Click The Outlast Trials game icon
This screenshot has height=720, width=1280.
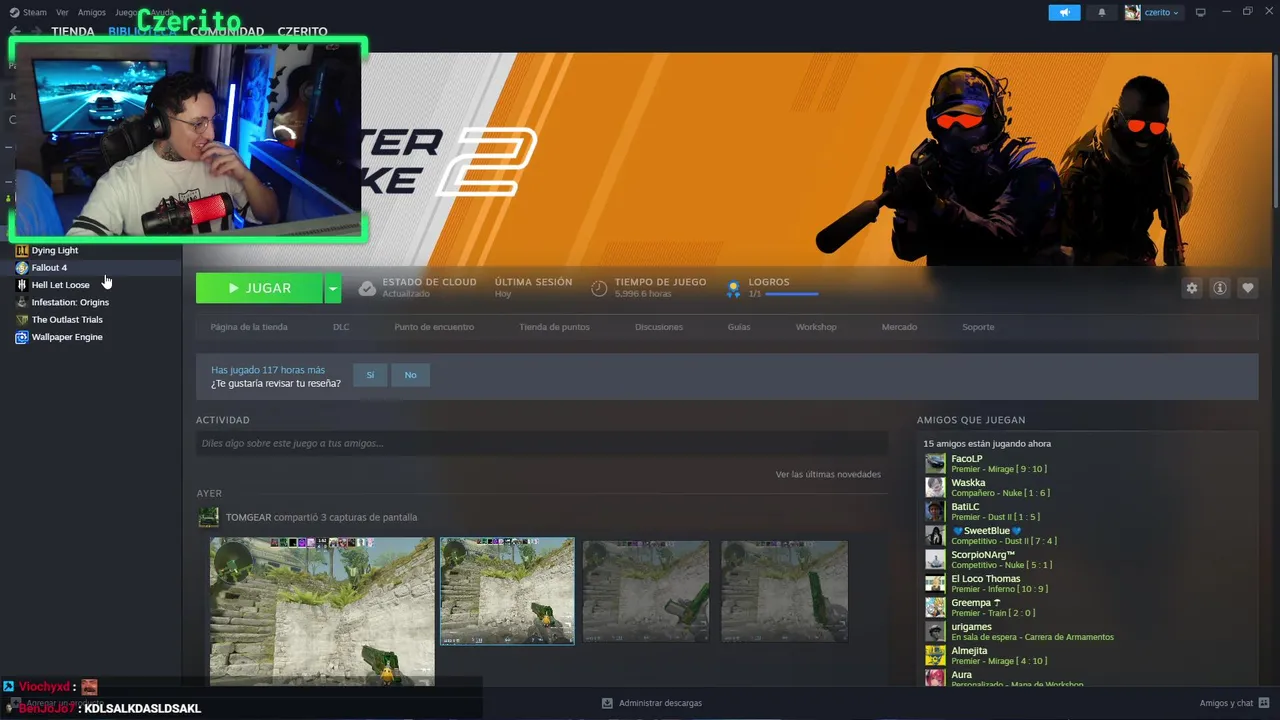22,320
